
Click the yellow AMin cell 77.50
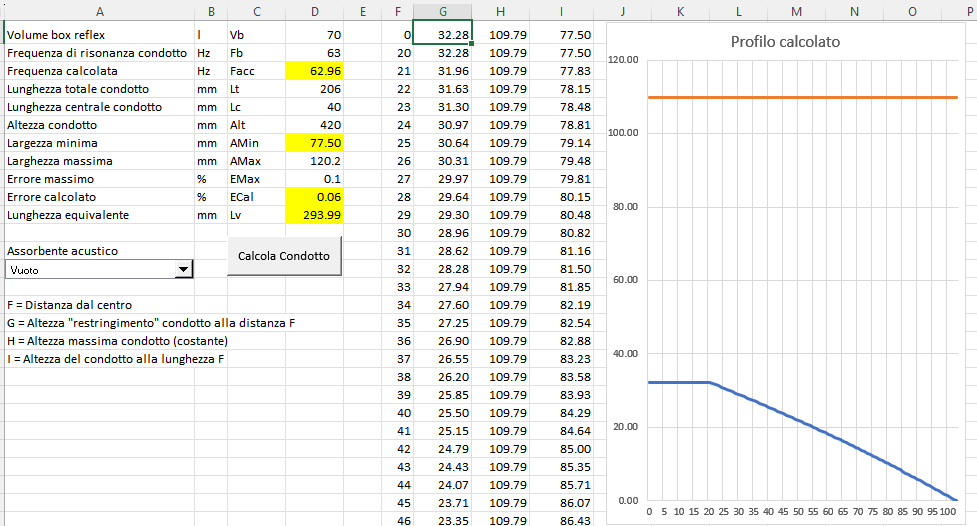tap(315, 143)
